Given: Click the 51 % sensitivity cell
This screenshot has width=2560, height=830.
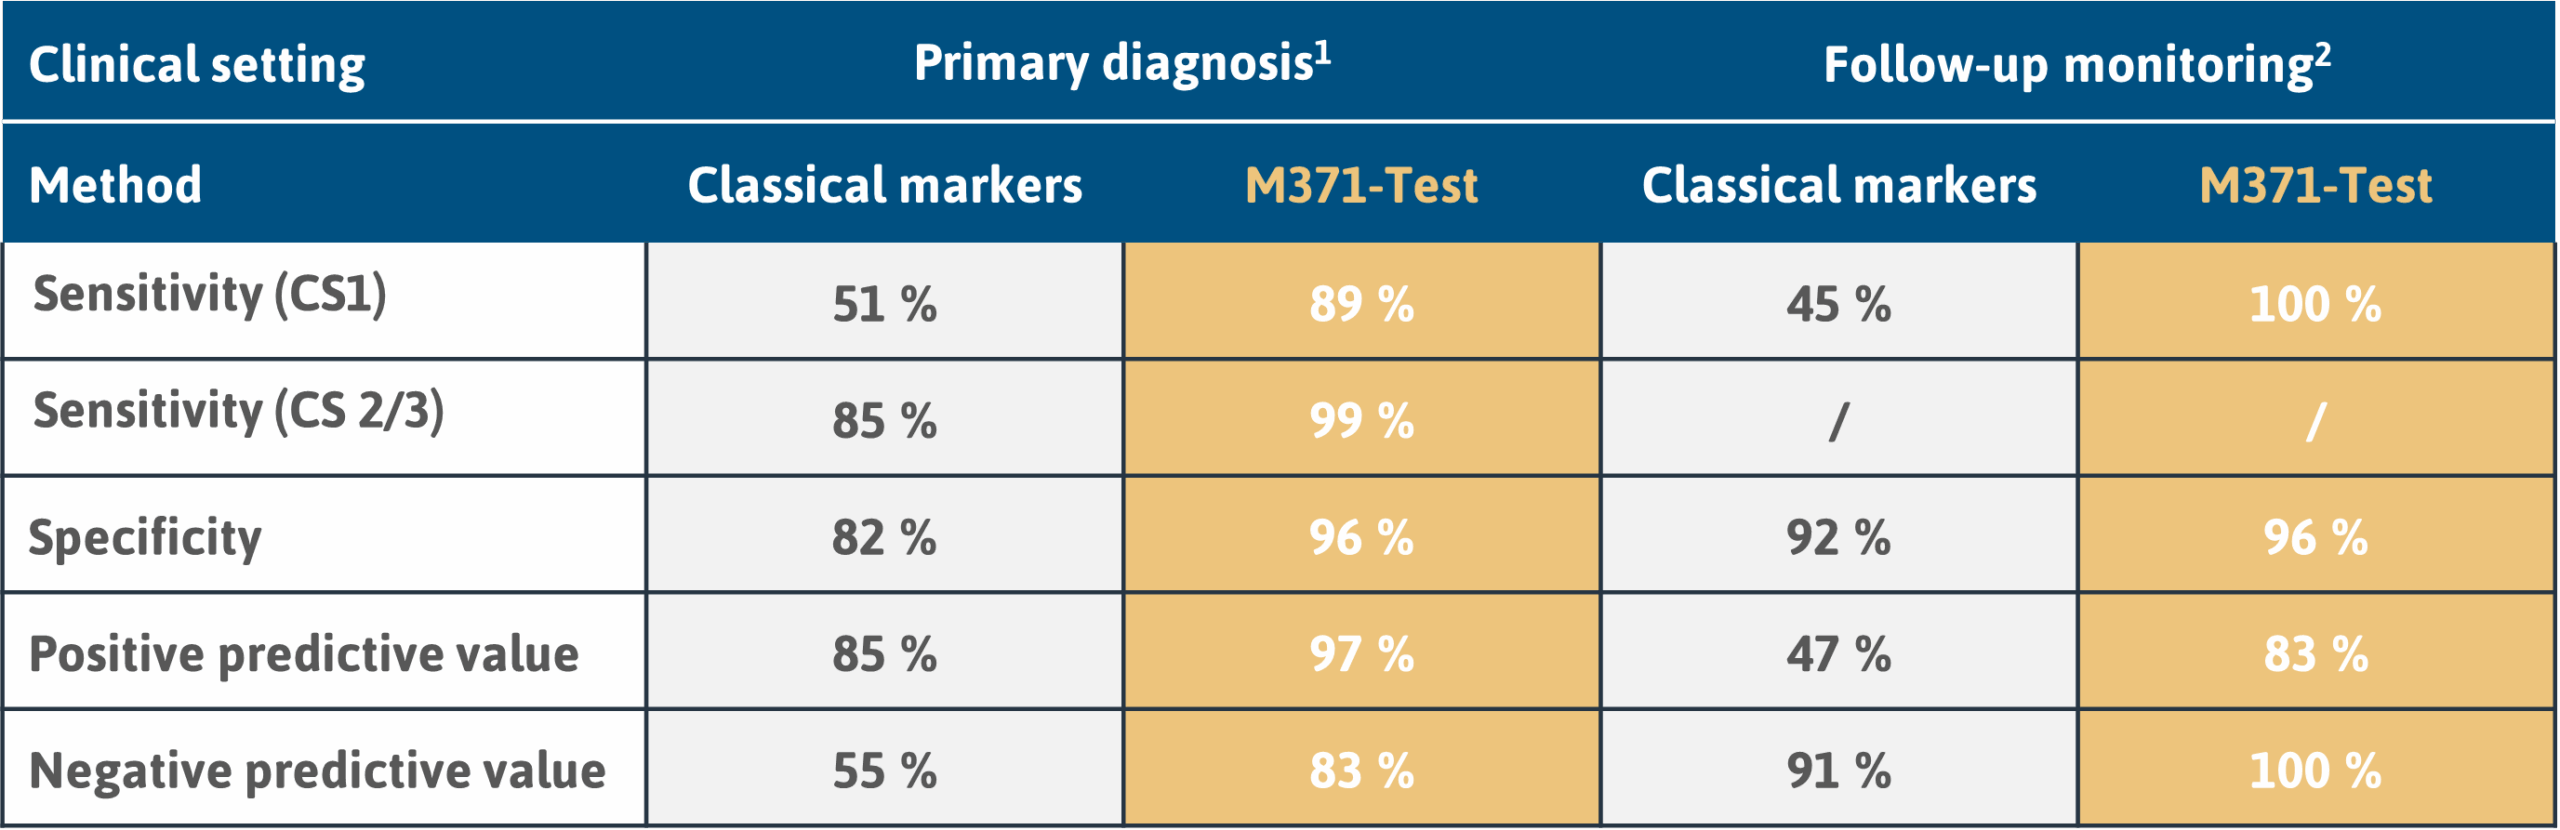Looking at the screenshot, I should (x=885, y=304).
